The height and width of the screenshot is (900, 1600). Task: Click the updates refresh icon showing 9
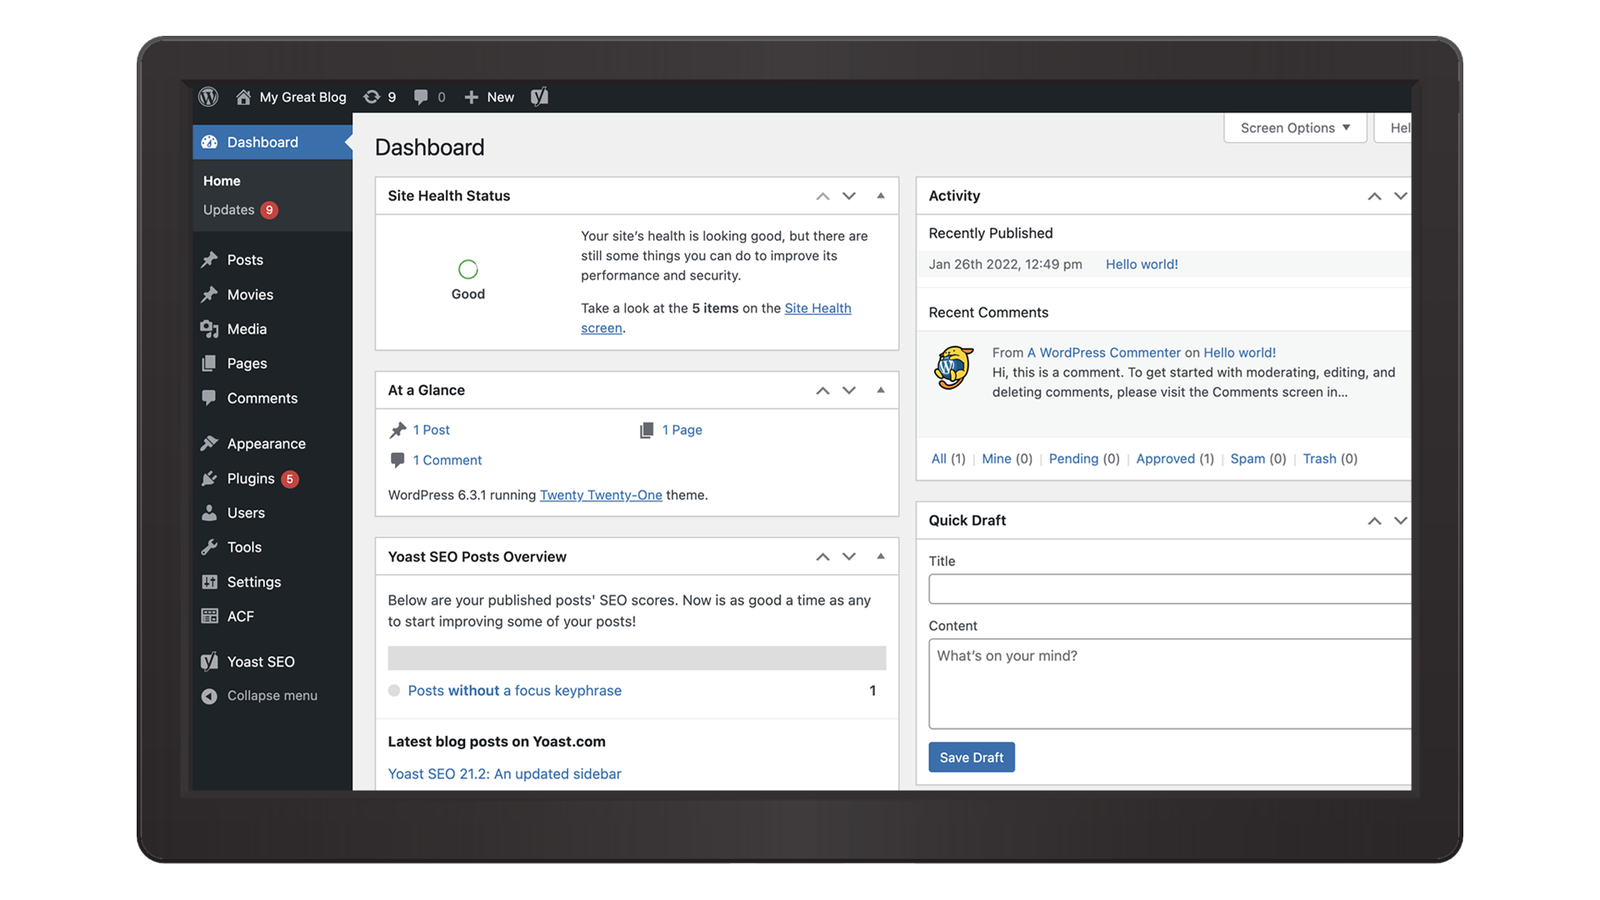(371, 97)
